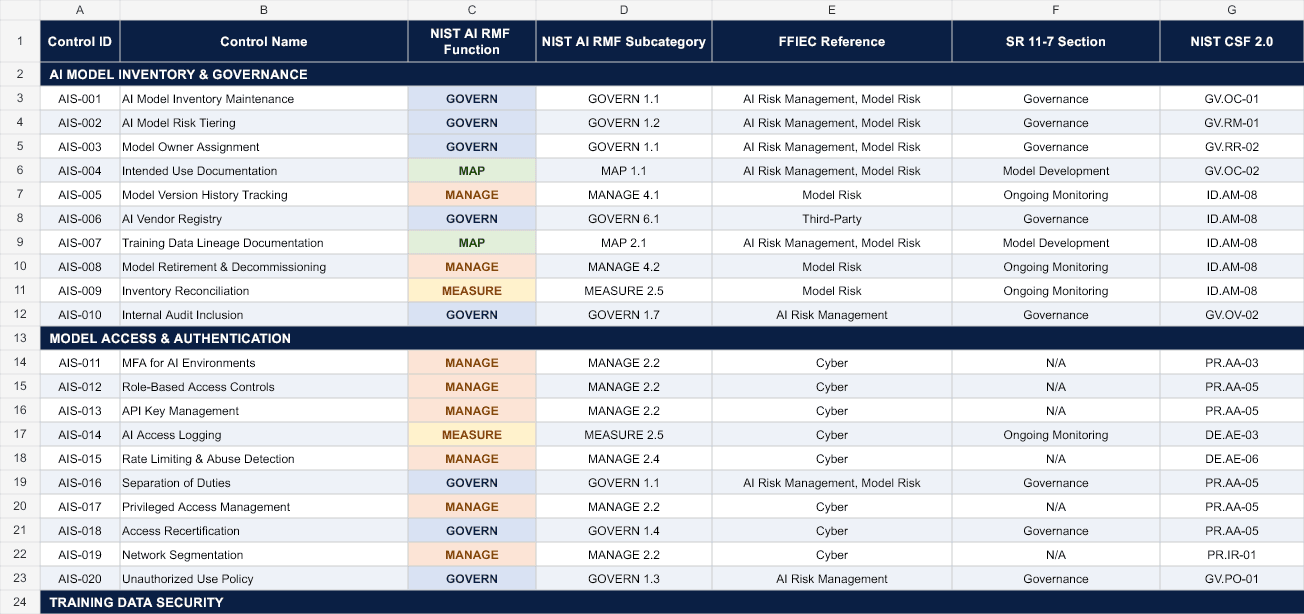Click cell "PR.AA-03"
Image resolution: width=1304 pixels, height=614 pixels.
coord(1232,362)
